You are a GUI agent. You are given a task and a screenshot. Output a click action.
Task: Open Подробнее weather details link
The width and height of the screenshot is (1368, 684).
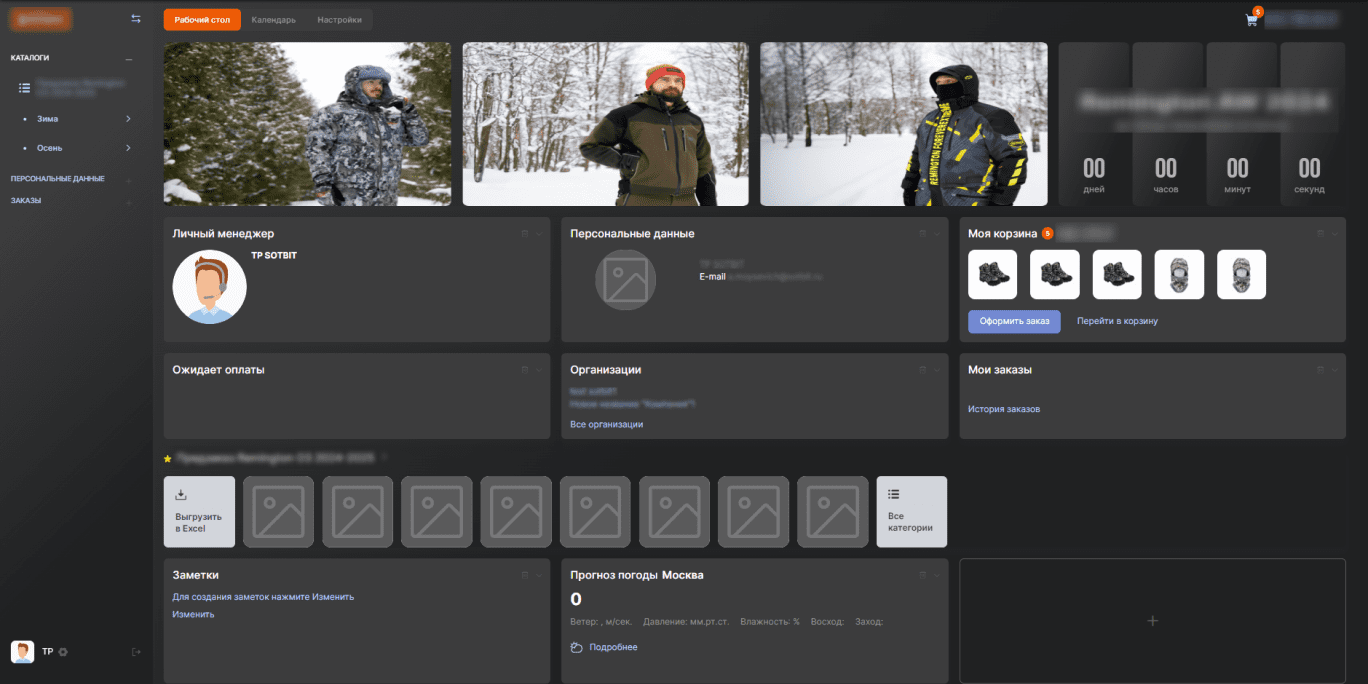tap(613, 647)
